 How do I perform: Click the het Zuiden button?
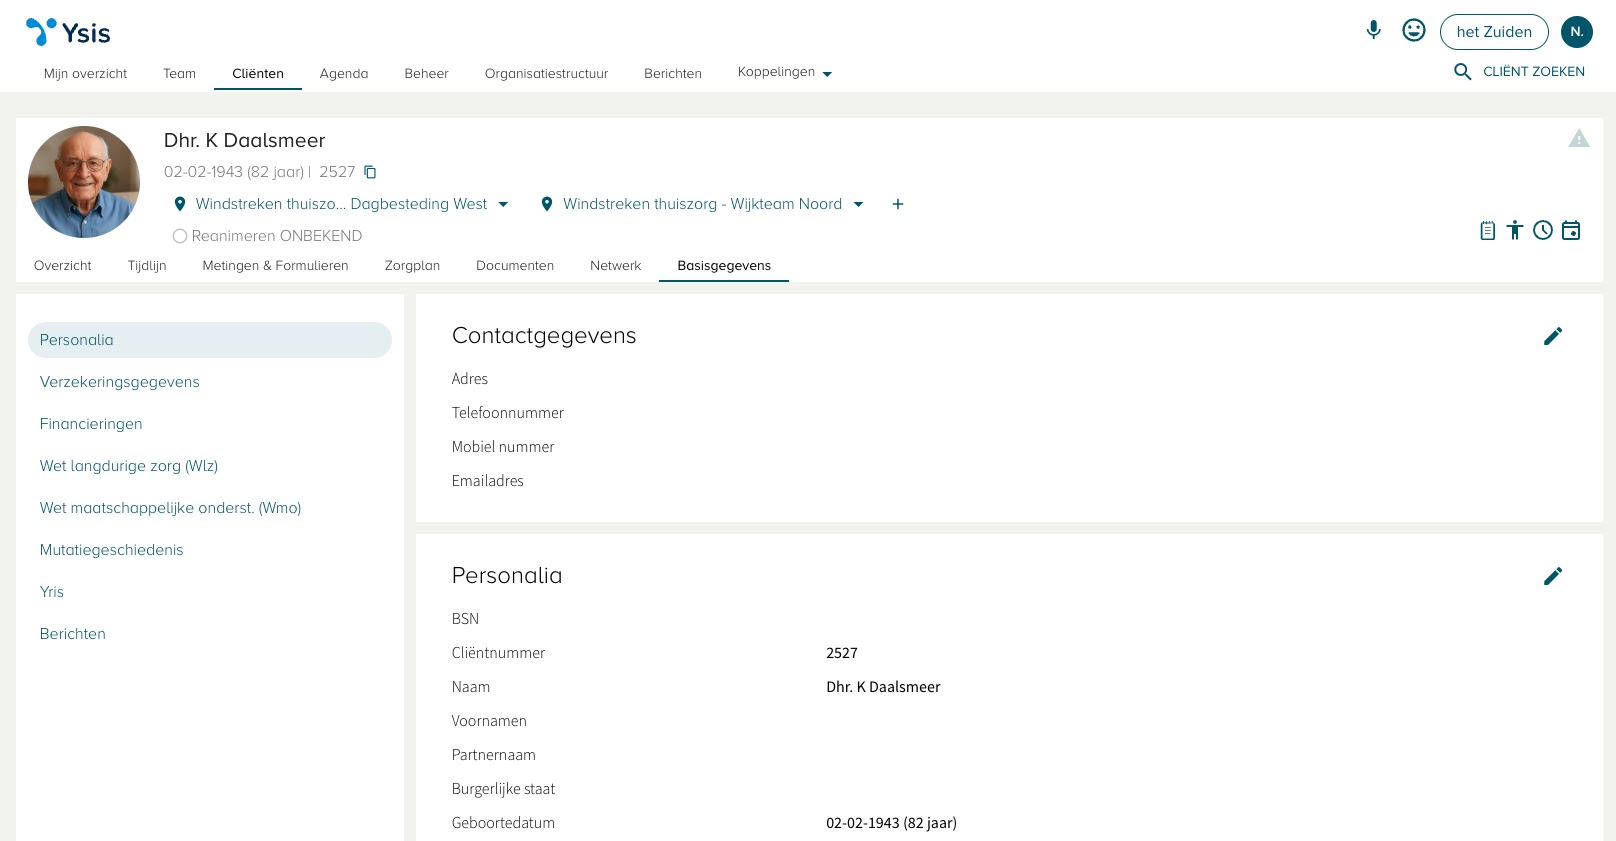pyautogui.click(x=1493, y=32)
